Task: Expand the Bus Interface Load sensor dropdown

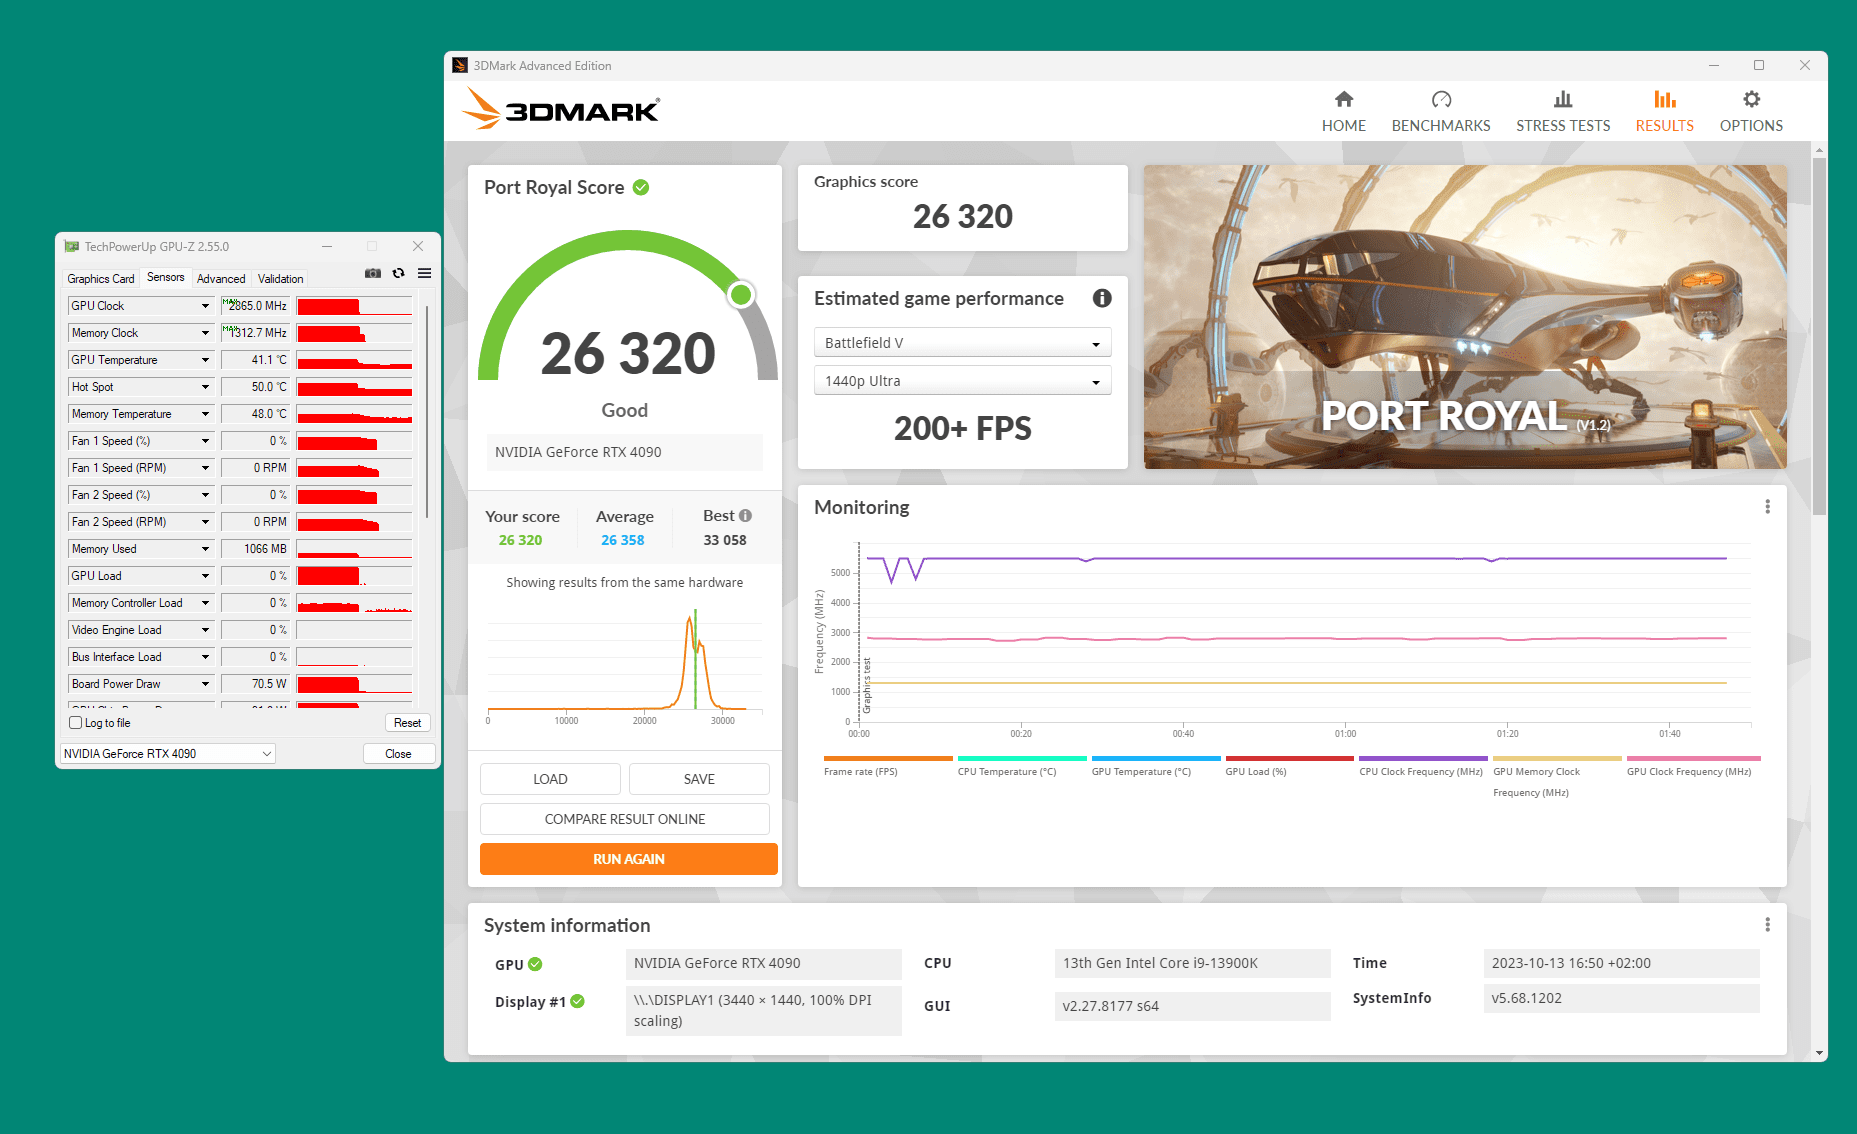Action: pyautogui.click(x=205, y=657)
